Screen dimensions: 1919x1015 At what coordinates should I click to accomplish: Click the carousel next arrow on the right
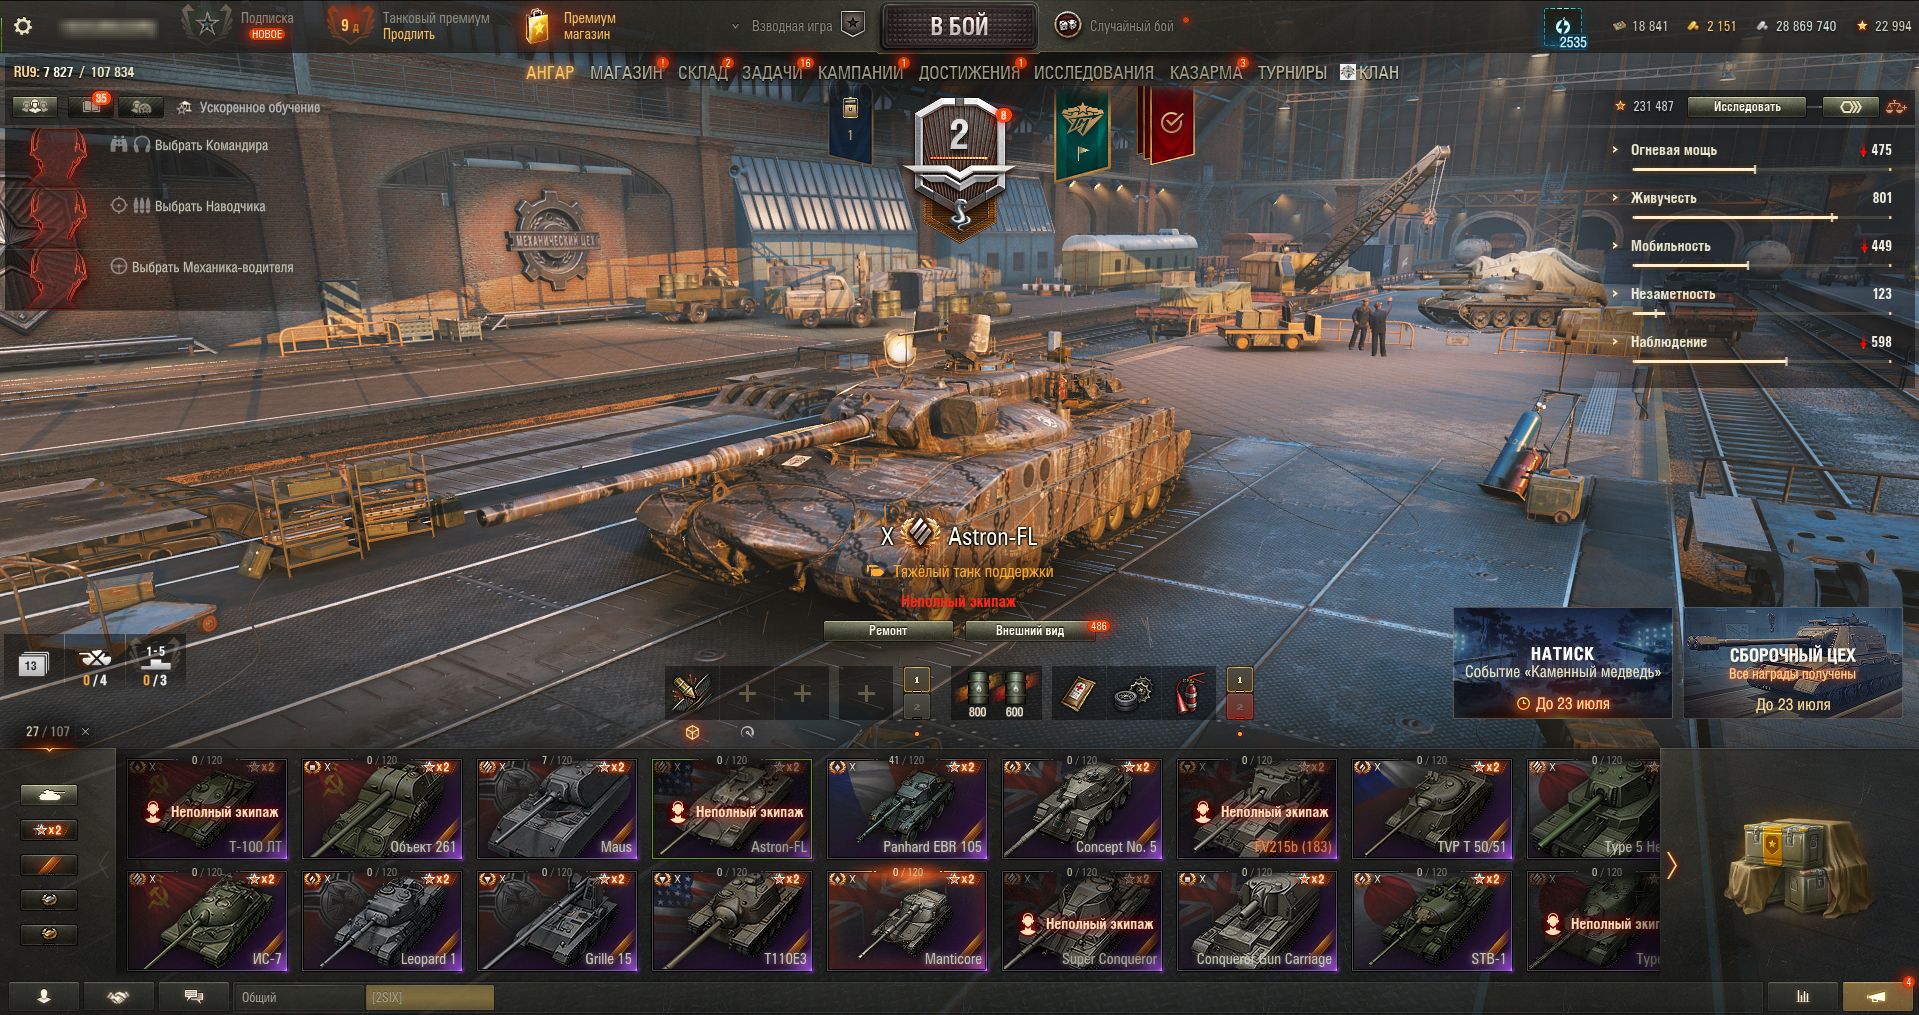pos(1670,865)
